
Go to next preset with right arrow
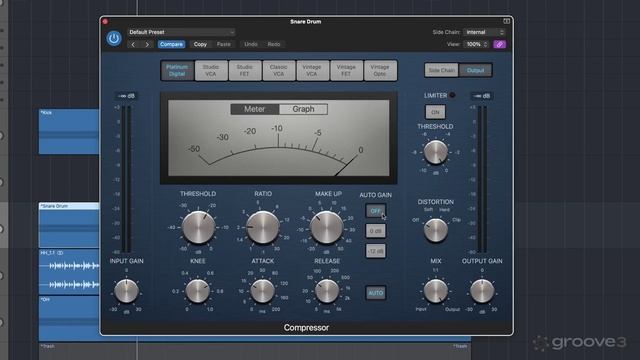(x=147, y=44)
